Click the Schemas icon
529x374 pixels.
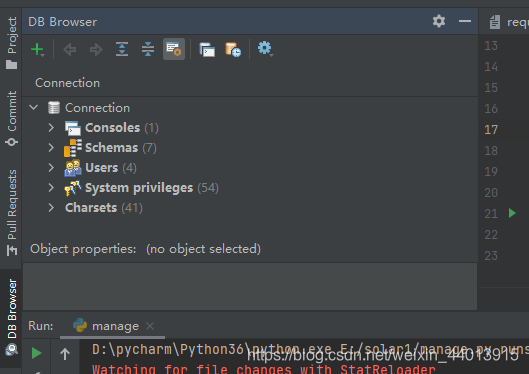(x=73, y=148)
